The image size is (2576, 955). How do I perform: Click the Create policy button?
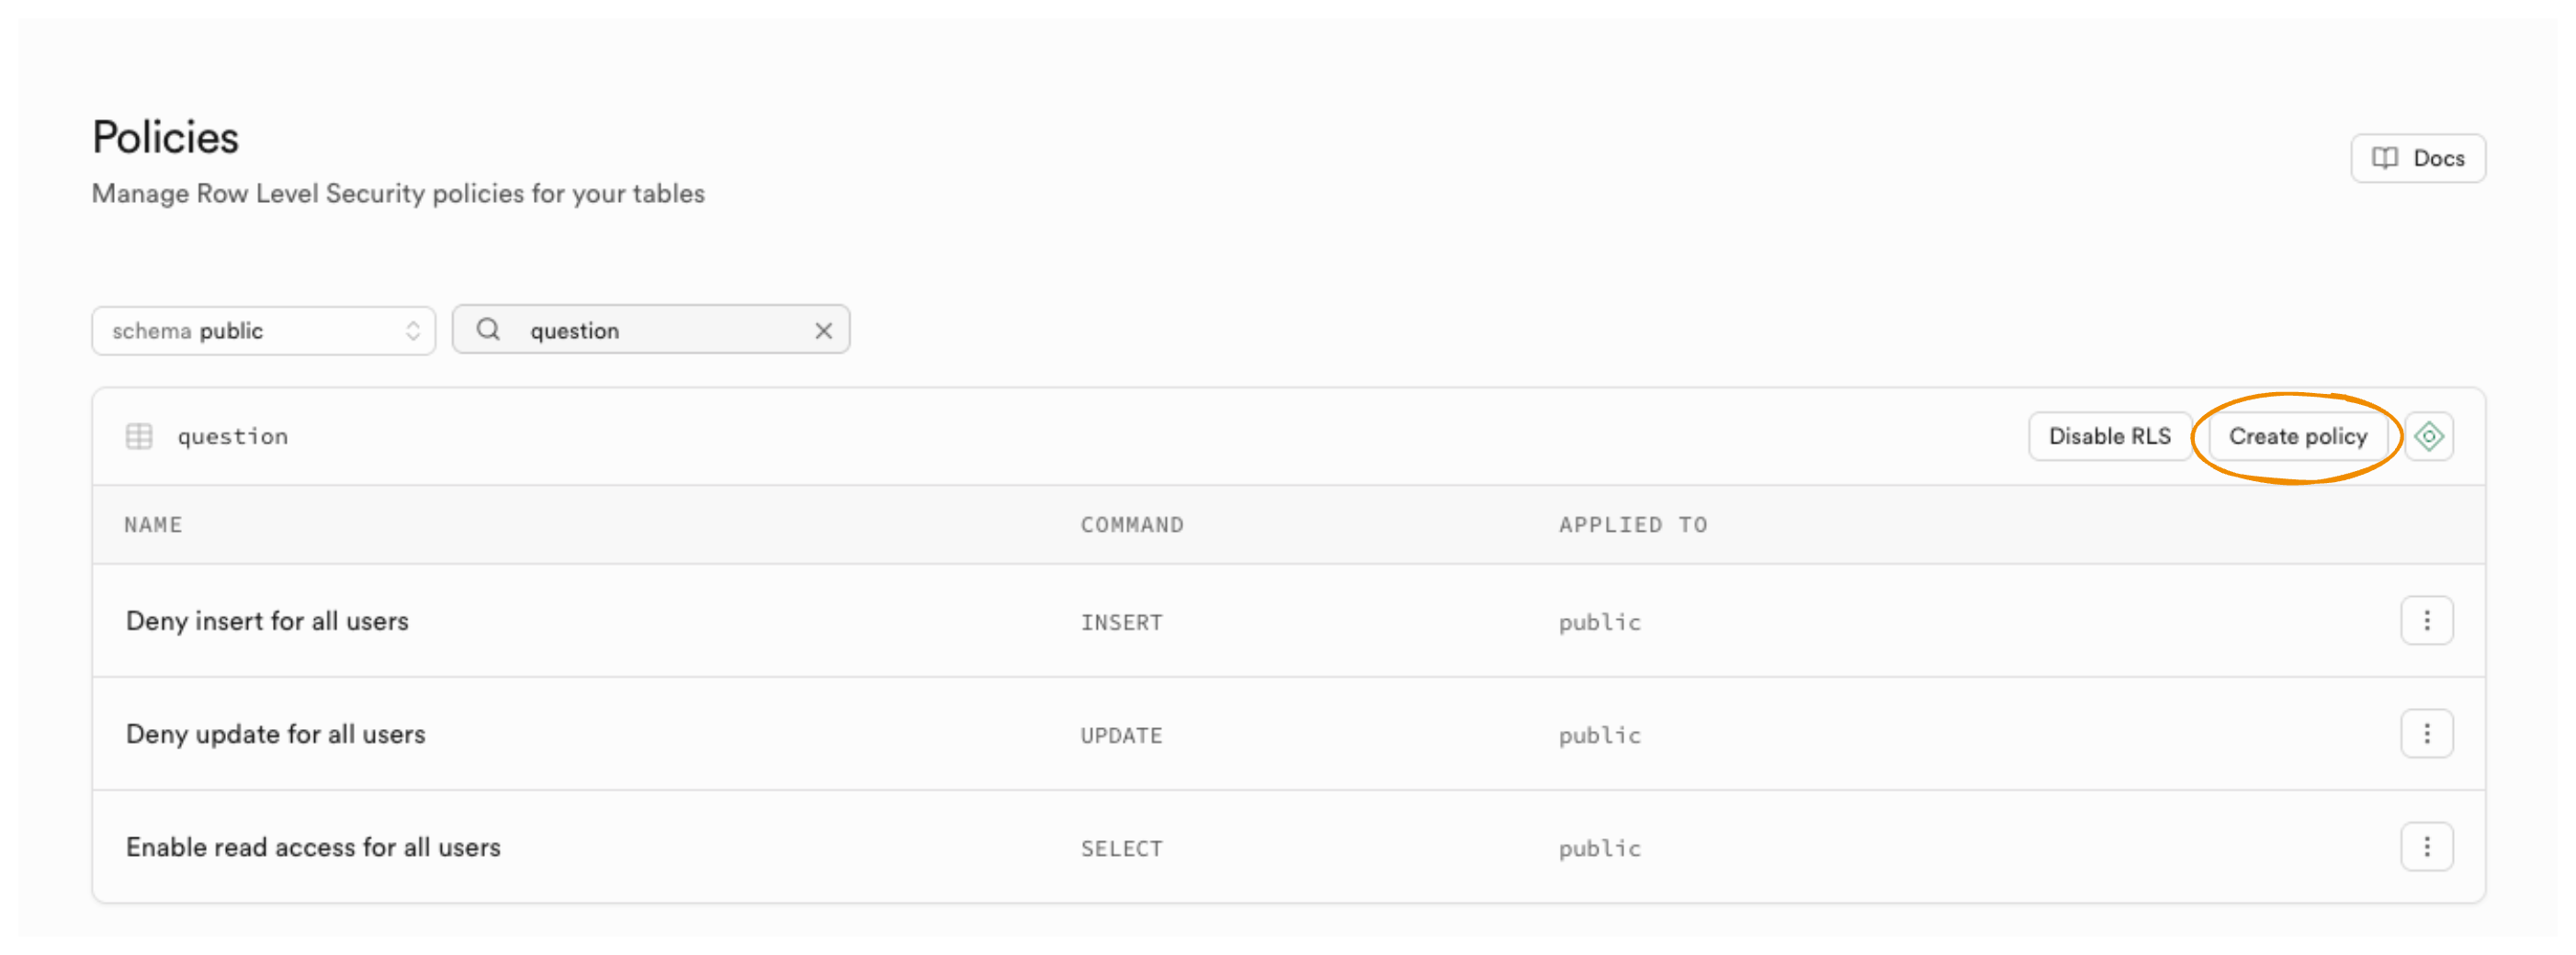[2297, 437]
